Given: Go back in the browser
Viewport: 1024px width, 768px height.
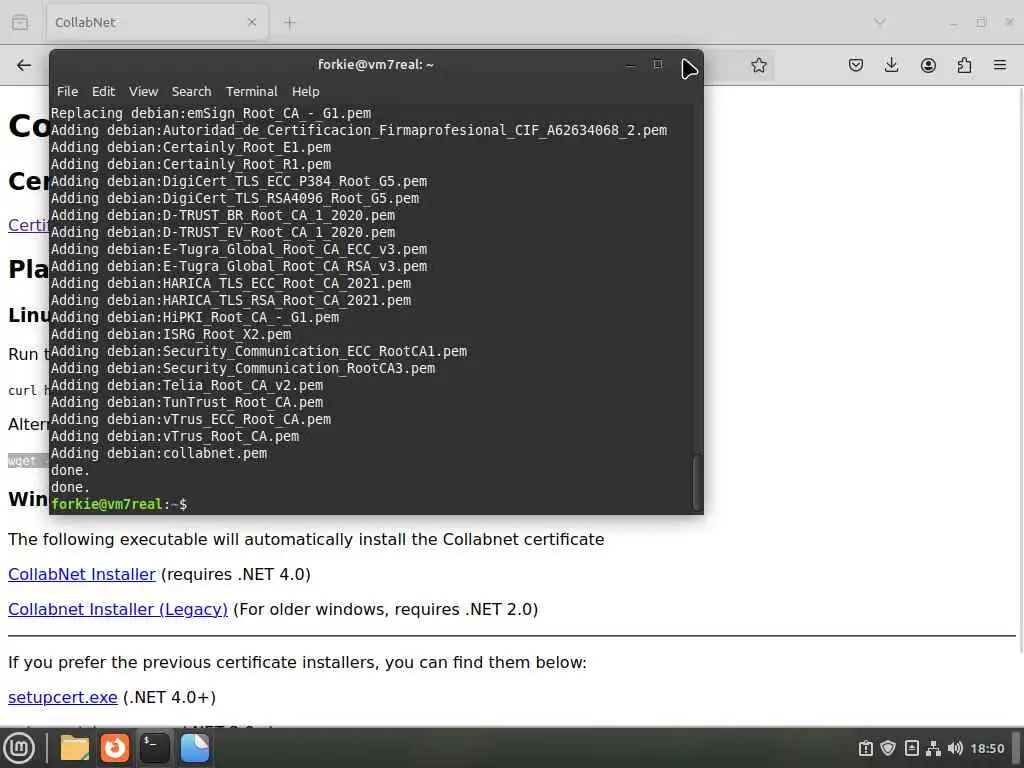Looking at the screenshot, I should (x=24, y=65).
